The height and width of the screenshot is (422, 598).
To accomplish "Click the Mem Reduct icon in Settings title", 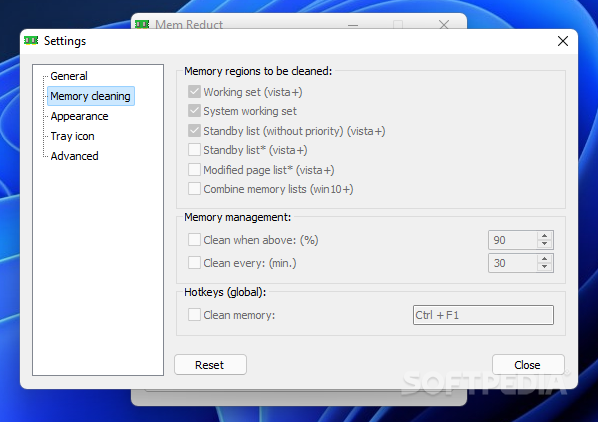I will [x=31, y=40].
